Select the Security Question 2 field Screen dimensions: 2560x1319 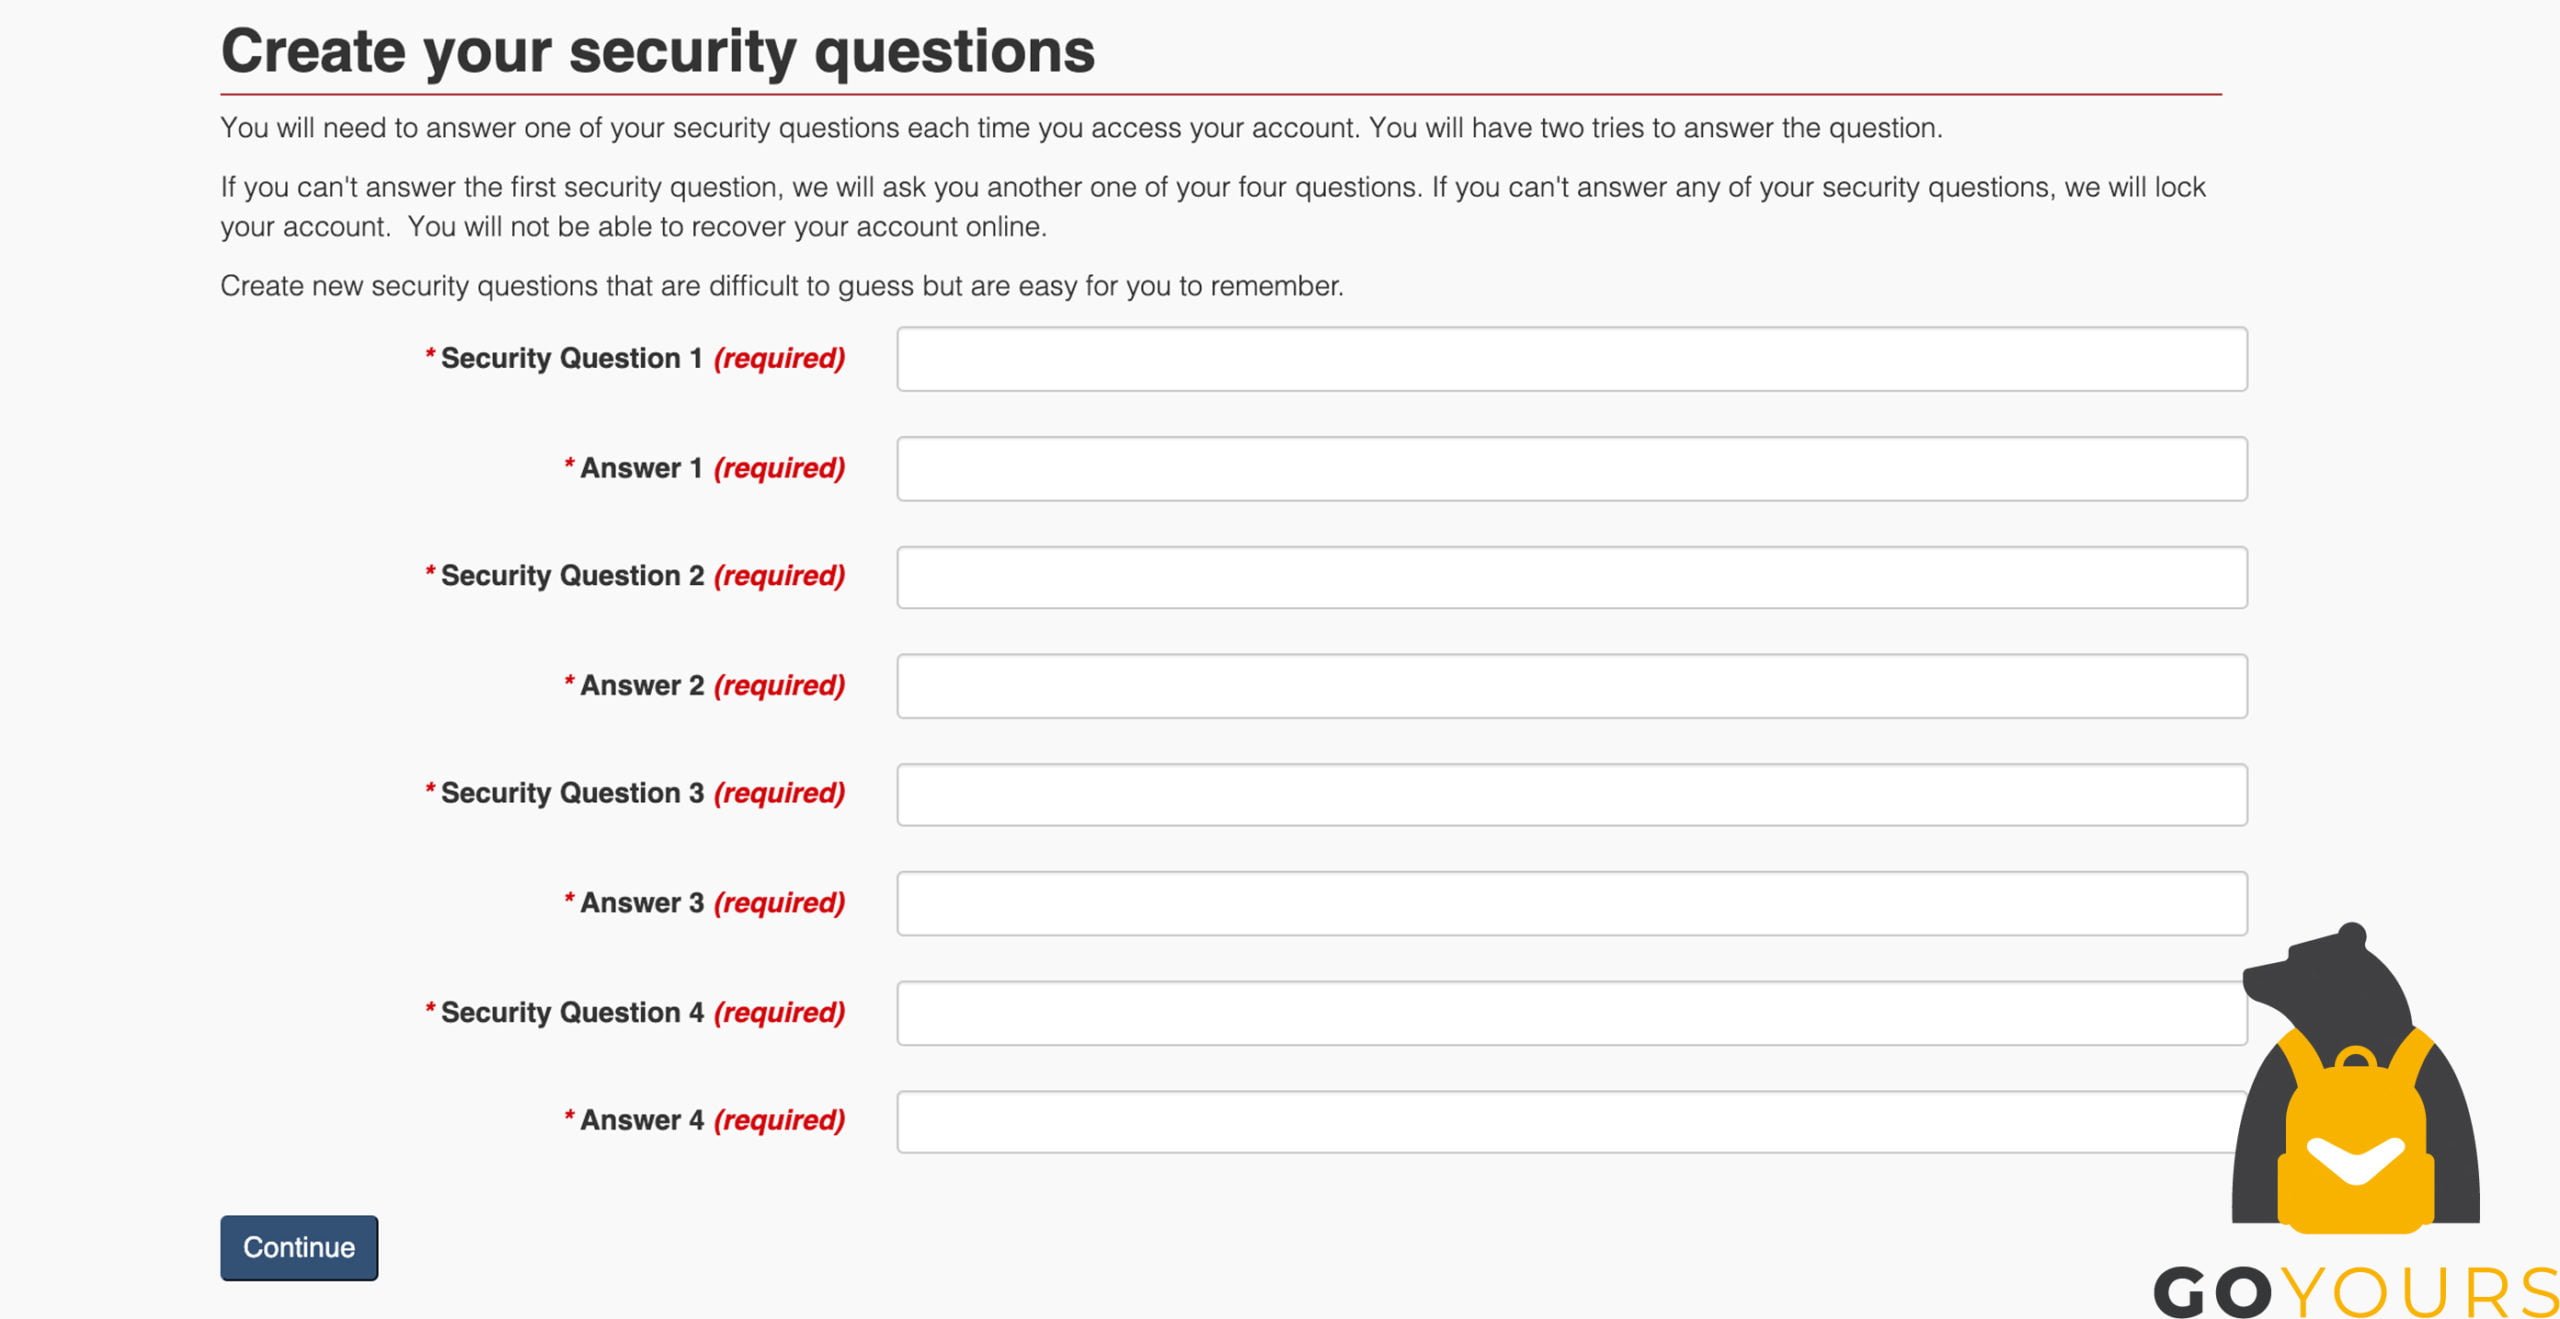(x=1571, y=577)
